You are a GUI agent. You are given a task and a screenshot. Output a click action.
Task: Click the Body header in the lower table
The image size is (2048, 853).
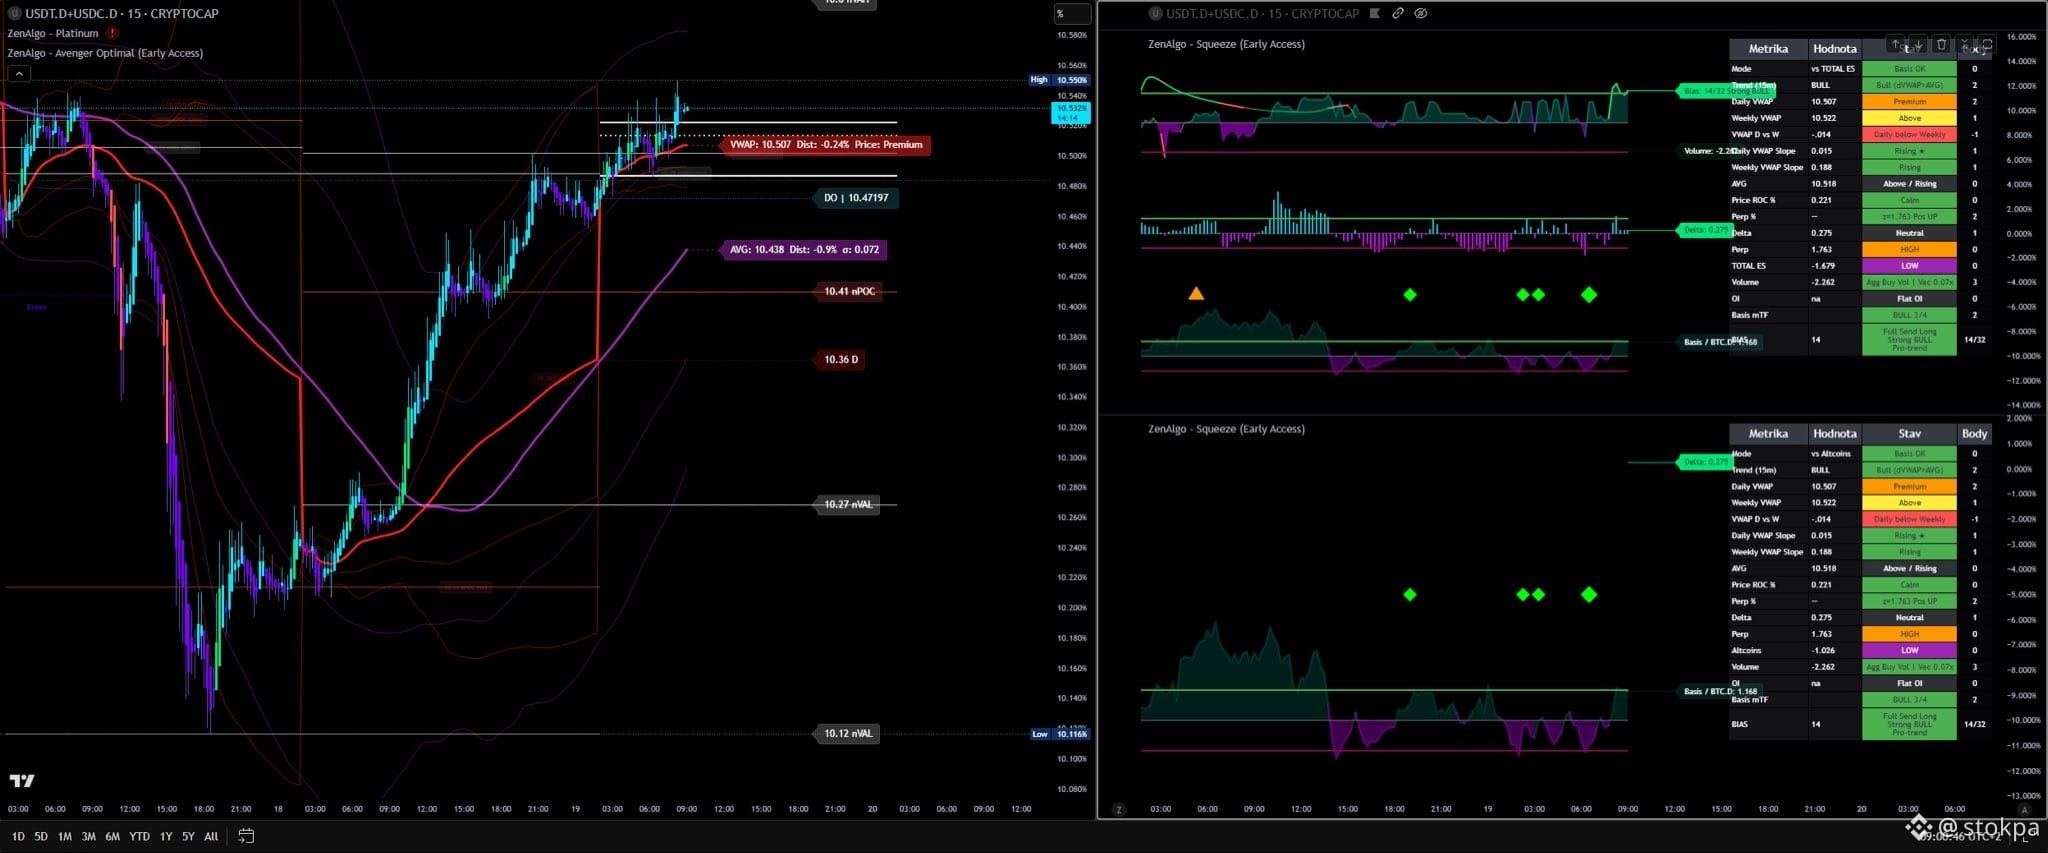pos(1974,434)
